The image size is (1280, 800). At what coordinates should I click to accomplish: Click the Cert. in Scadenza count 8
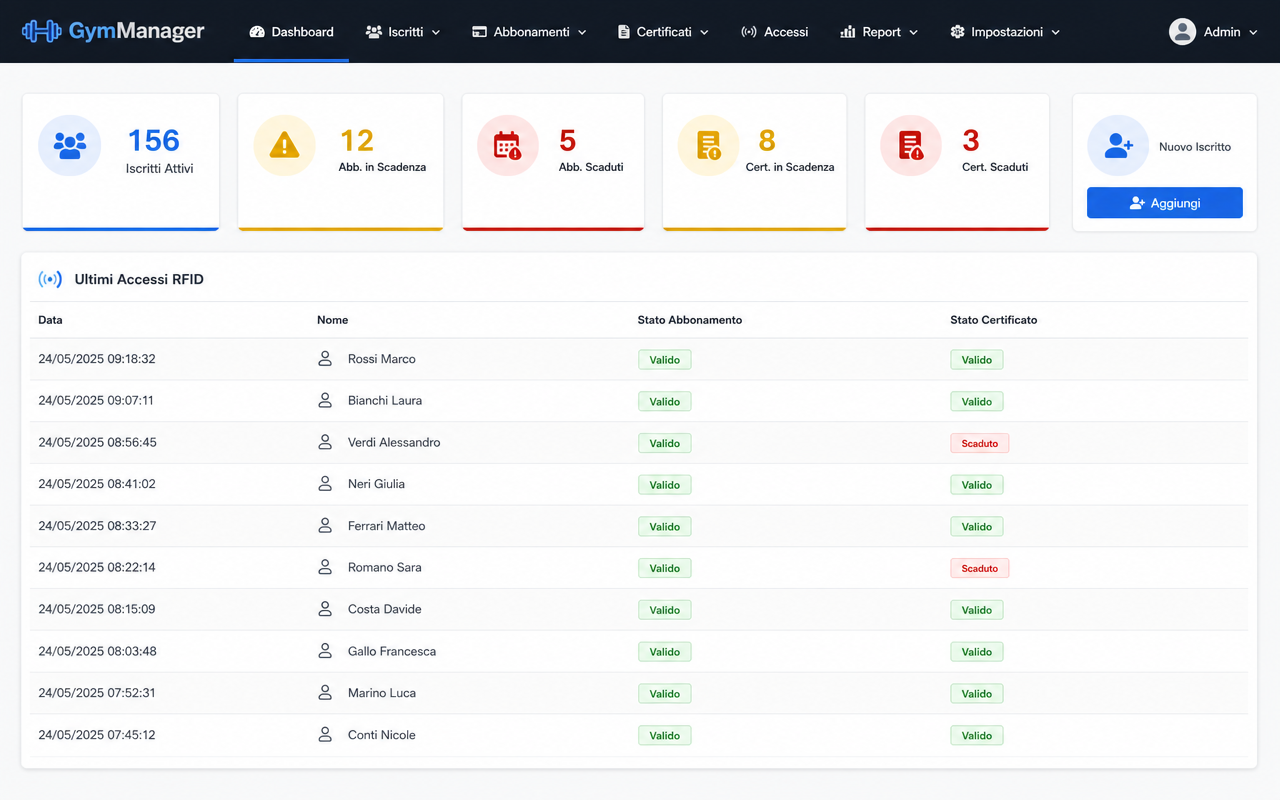(767, 140)
